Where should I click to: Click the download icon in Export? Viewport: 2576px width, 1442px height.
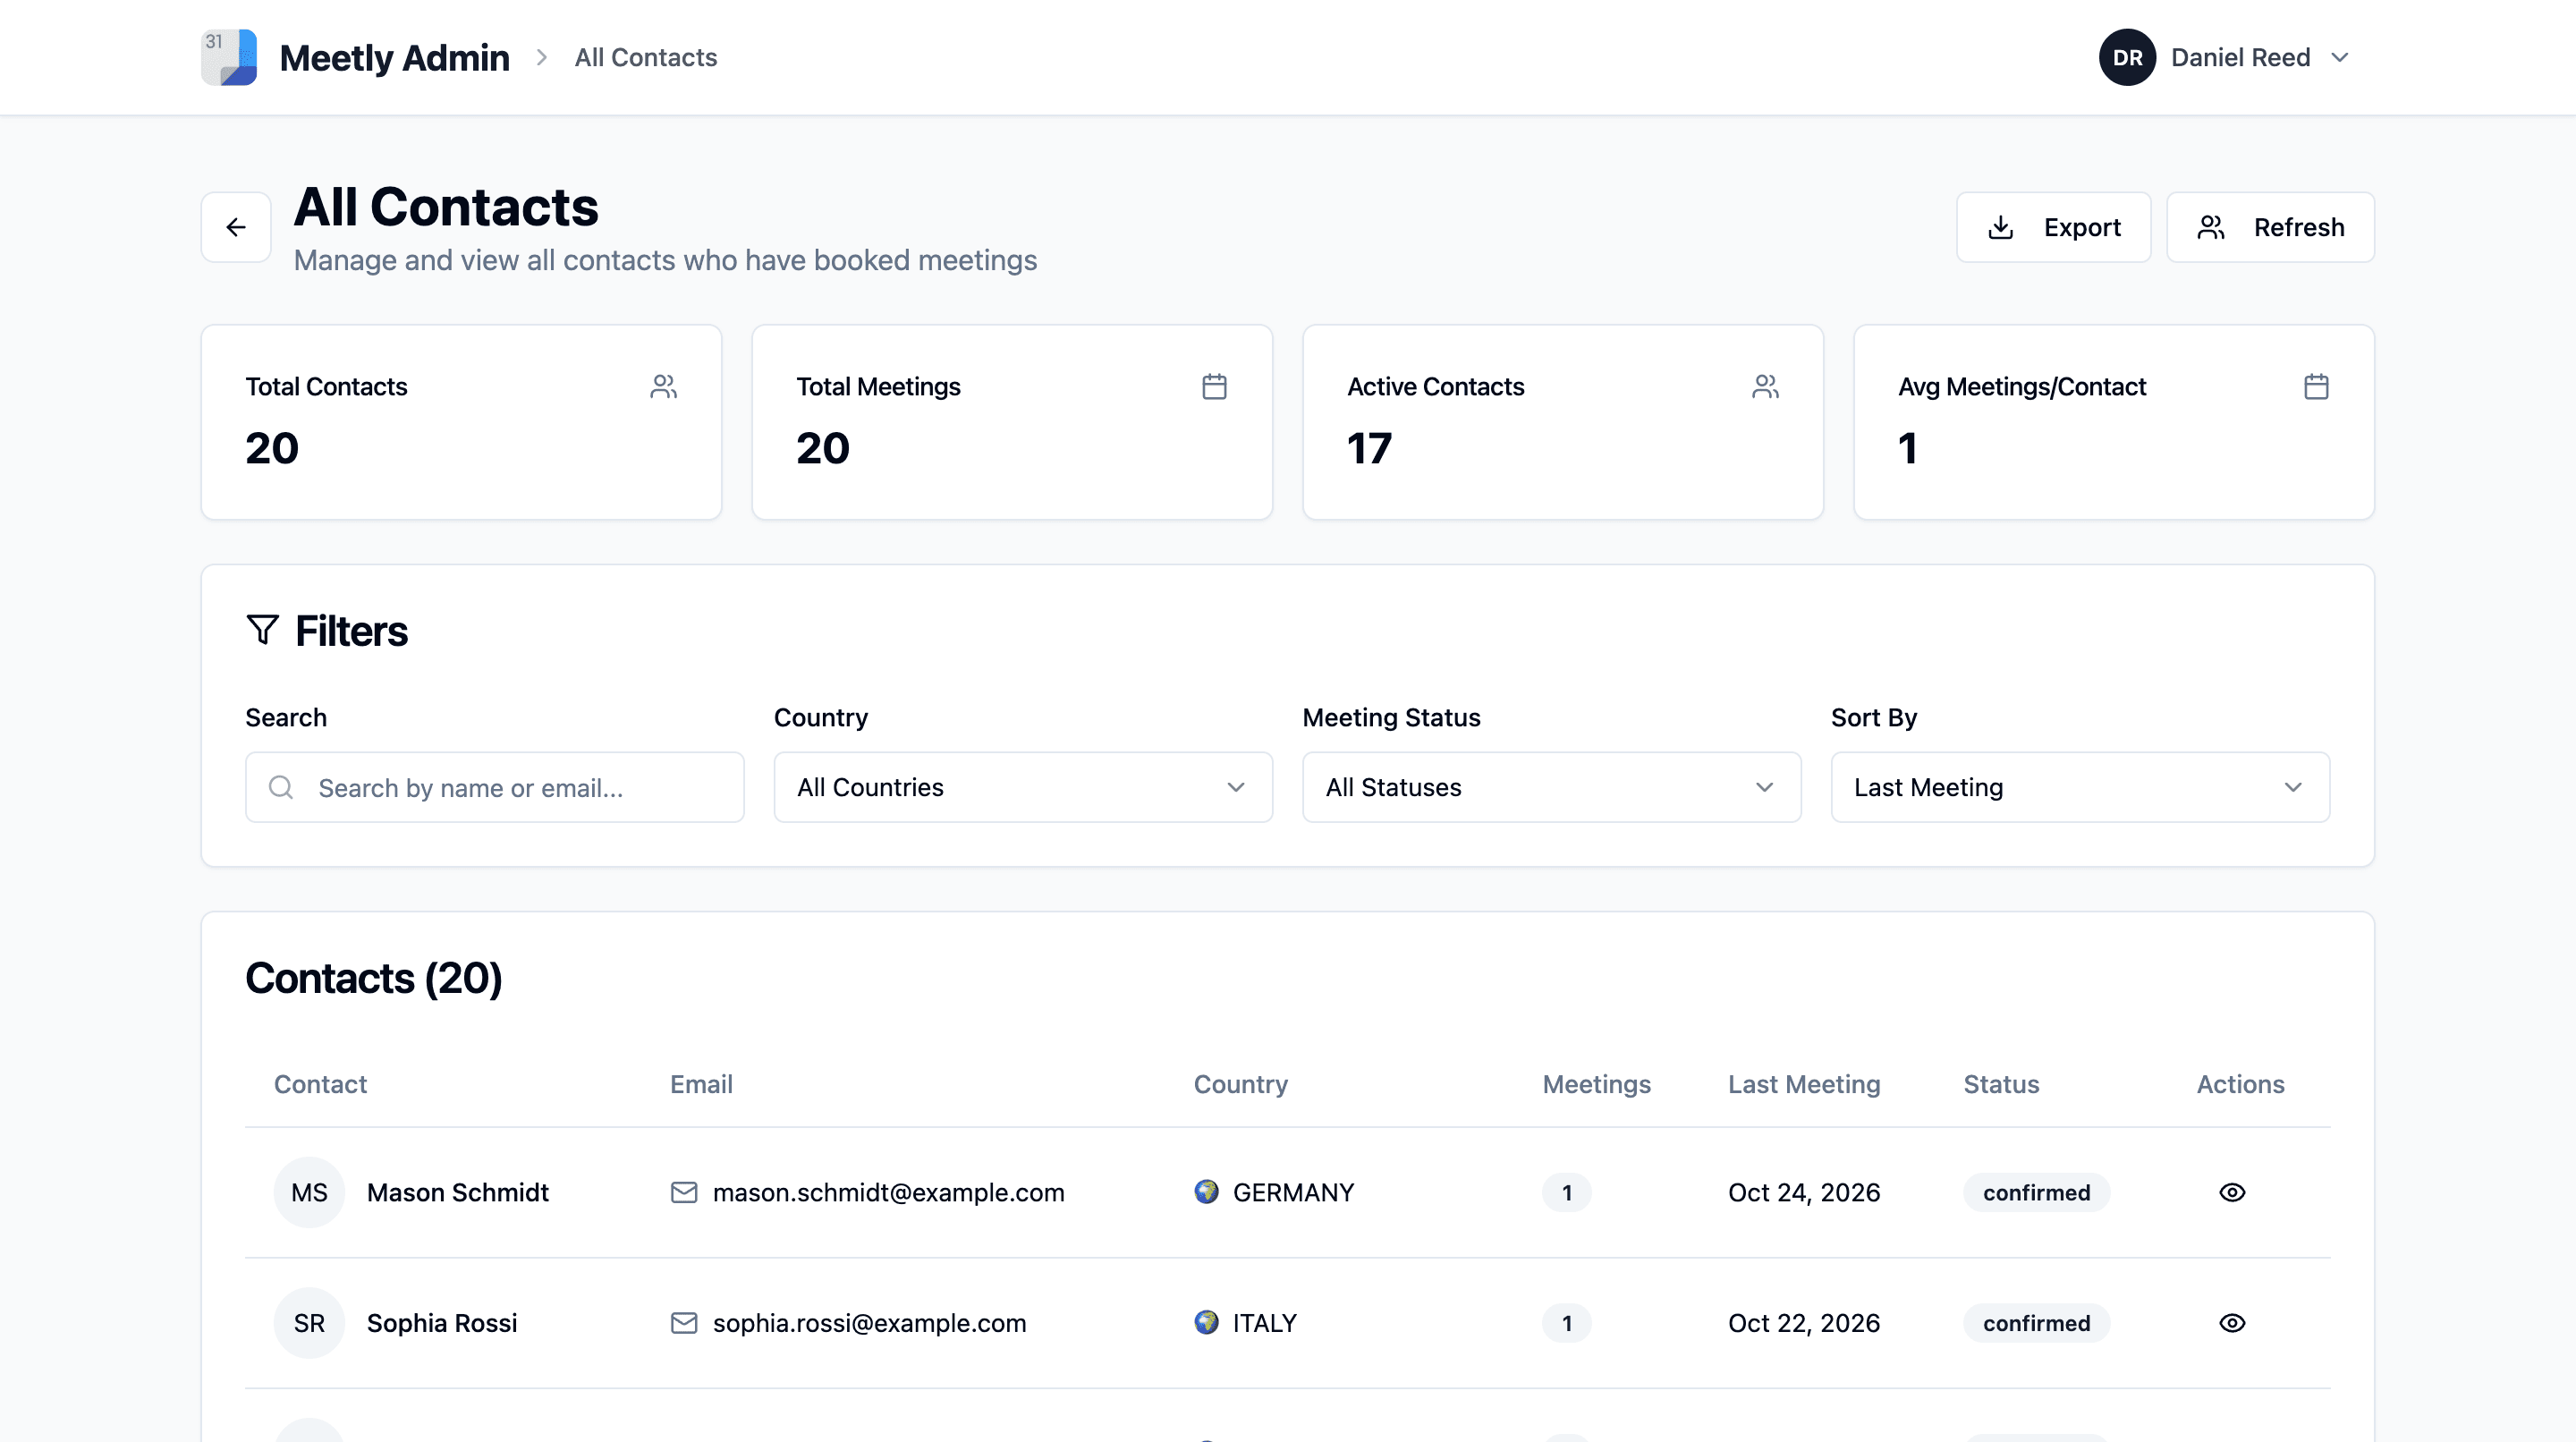pos(2001,227)
